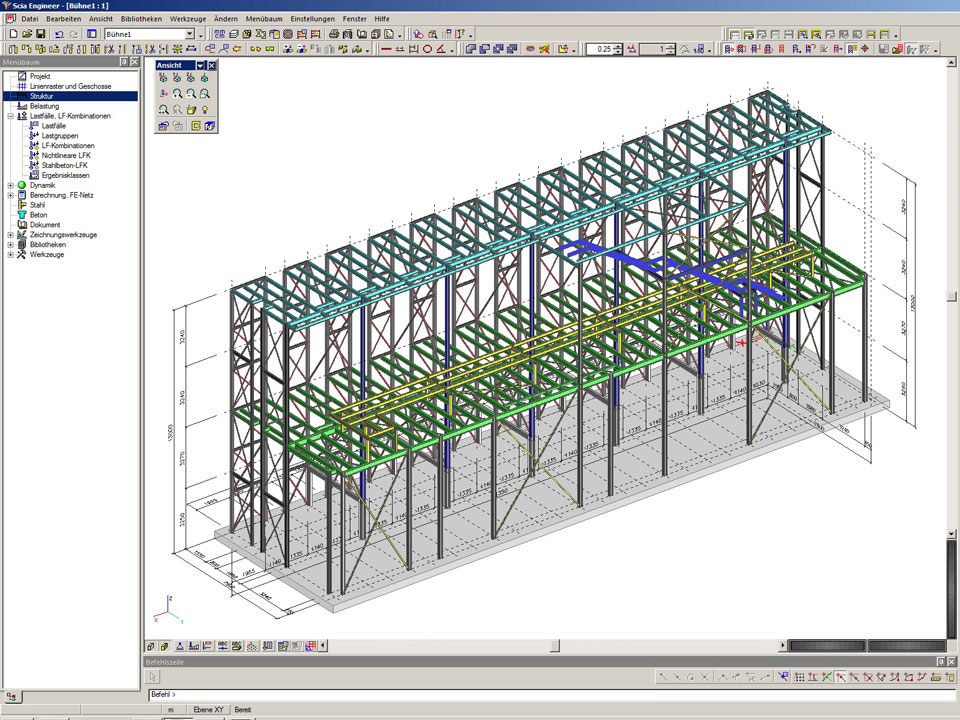Screen dimensions: 960x720
Task: Click the Undo arrow icon
Action: click(x=59, y=34)
